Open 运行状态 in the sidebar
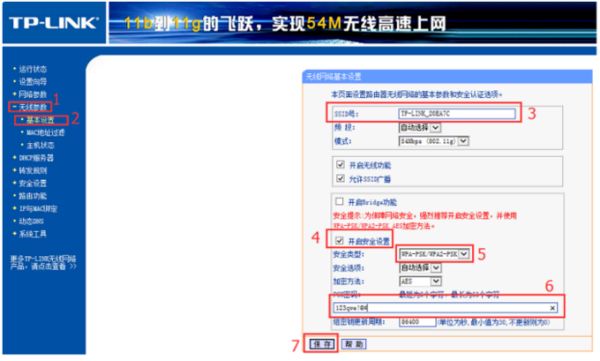Screen dimensions: 600x361 33,69
